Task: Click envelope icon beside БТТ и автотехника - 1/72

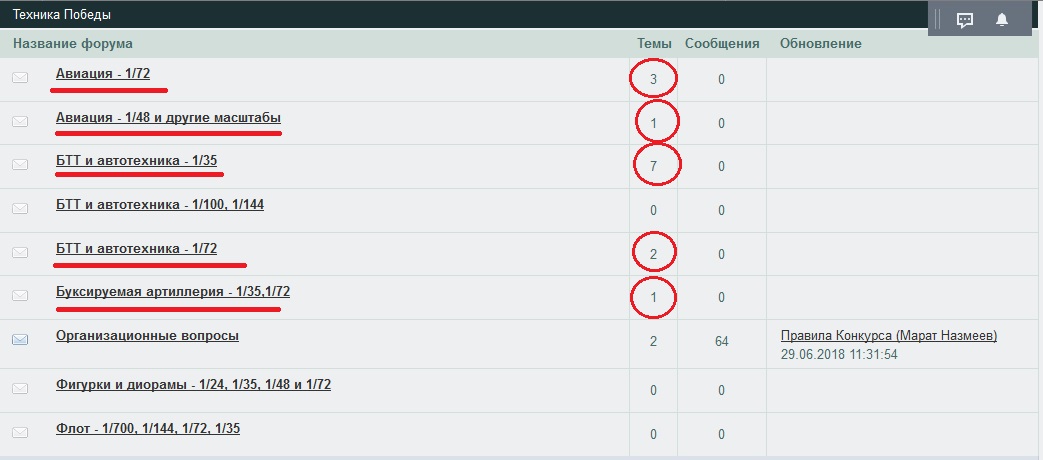Action: coord(20,253)
